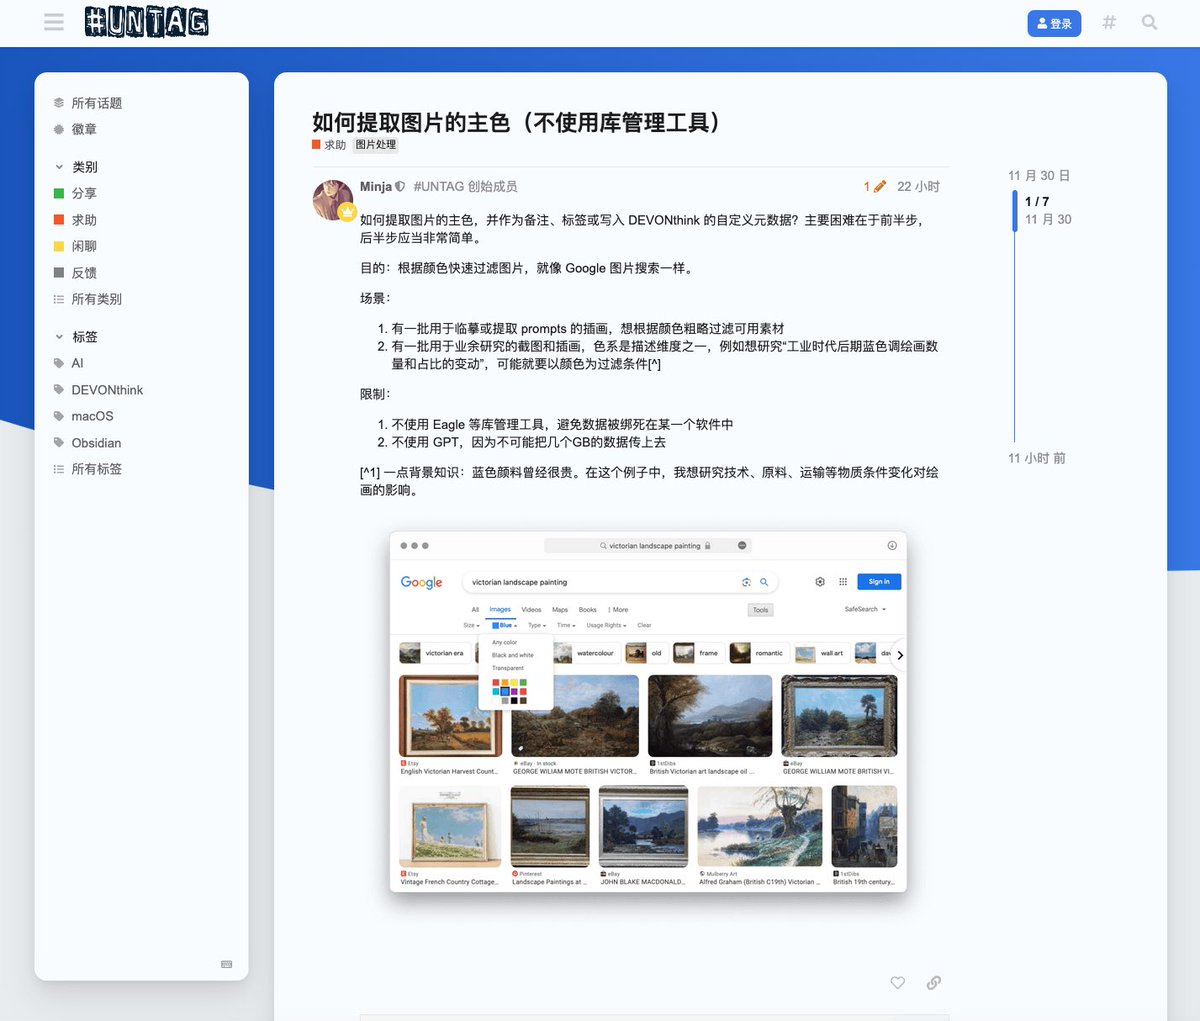Click the tag icon beside macOS

pyautogui.click(x=58, y=416)
